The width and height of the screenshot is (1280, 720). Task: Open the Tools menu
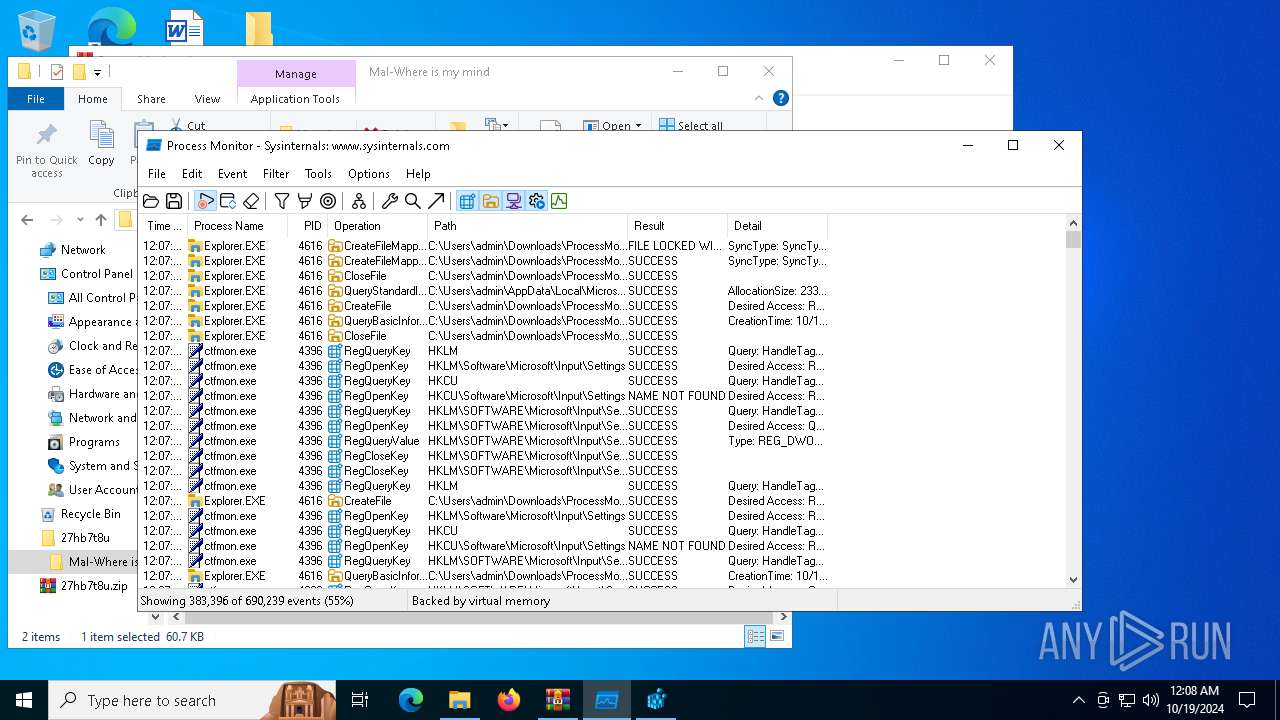pos(318,174)
